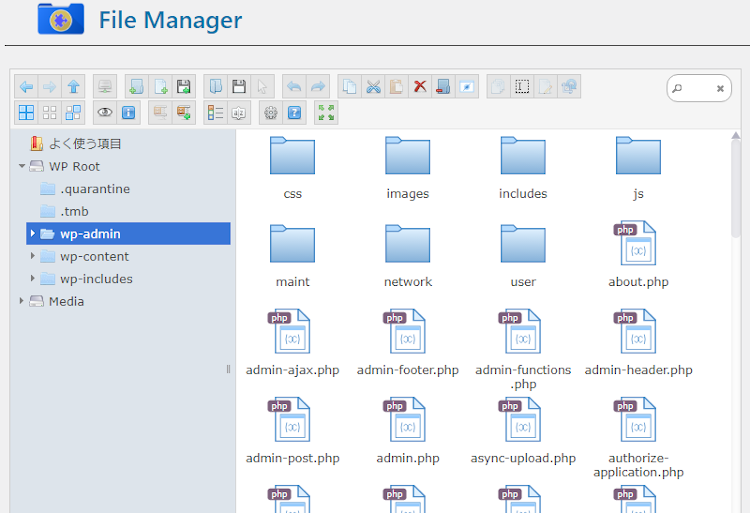Expand the wp-content folder arrow
Image resolution: width=750 pixels, height=513 pixels.
coord(33,256)
